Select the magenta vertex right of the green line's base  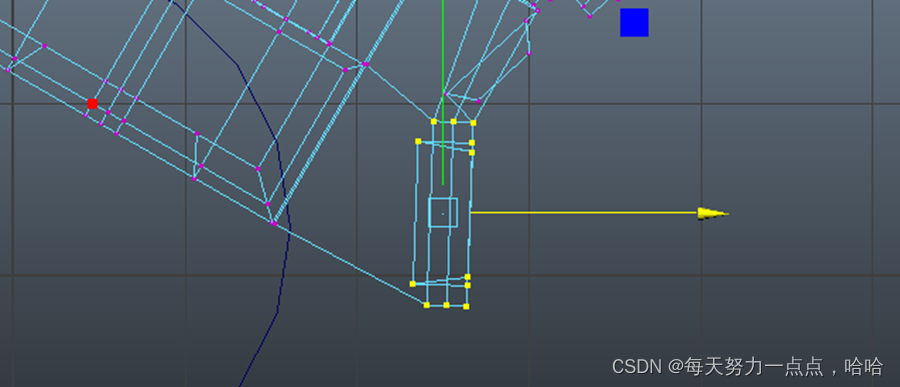[x=479, y=100]
